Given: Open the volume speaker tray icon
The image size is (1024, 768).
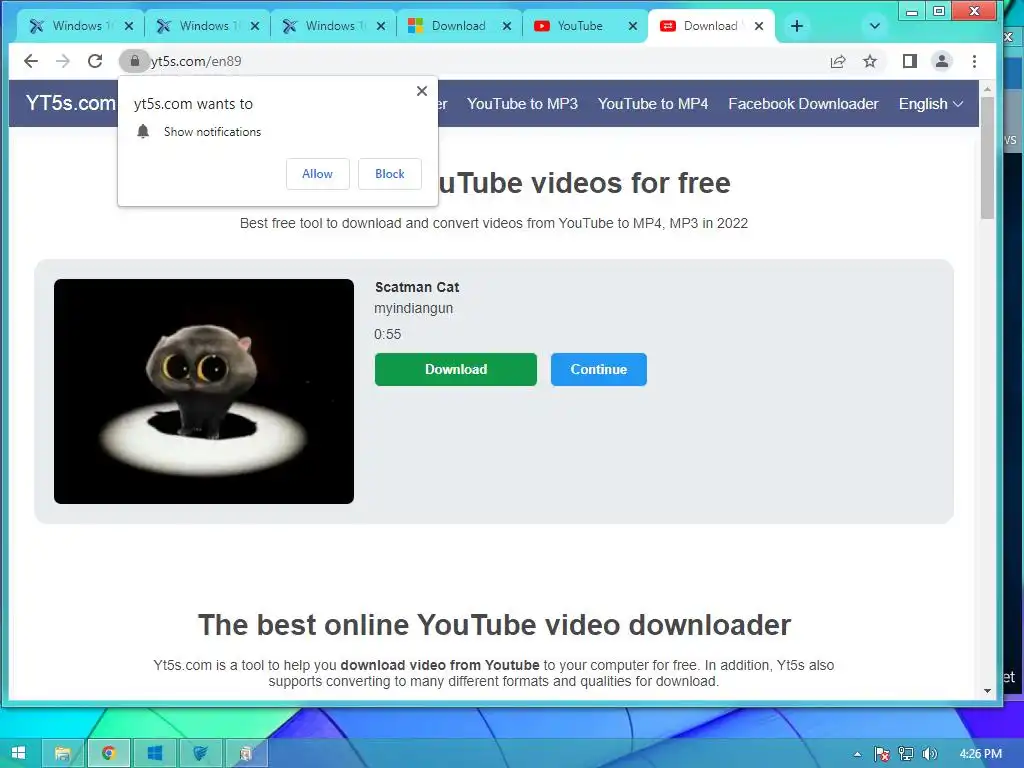Looking at the screenshot, I should click(930, 754).
